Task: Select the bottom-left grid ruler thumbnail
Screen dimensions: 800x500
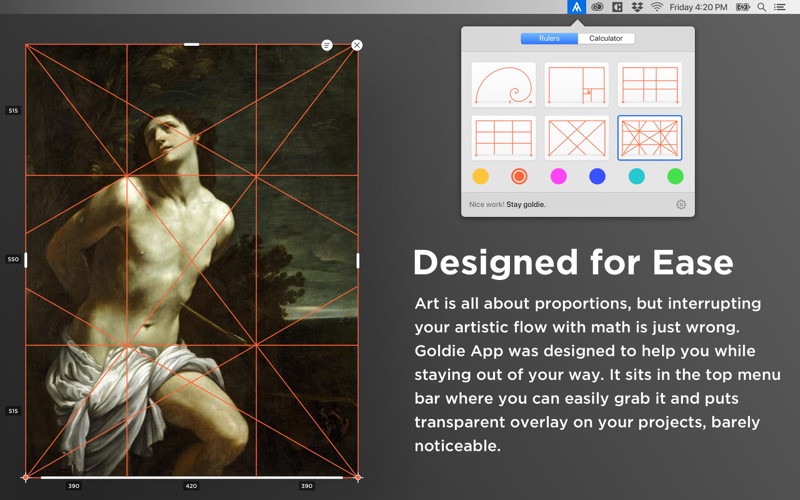Action: [x=504, y=138]
